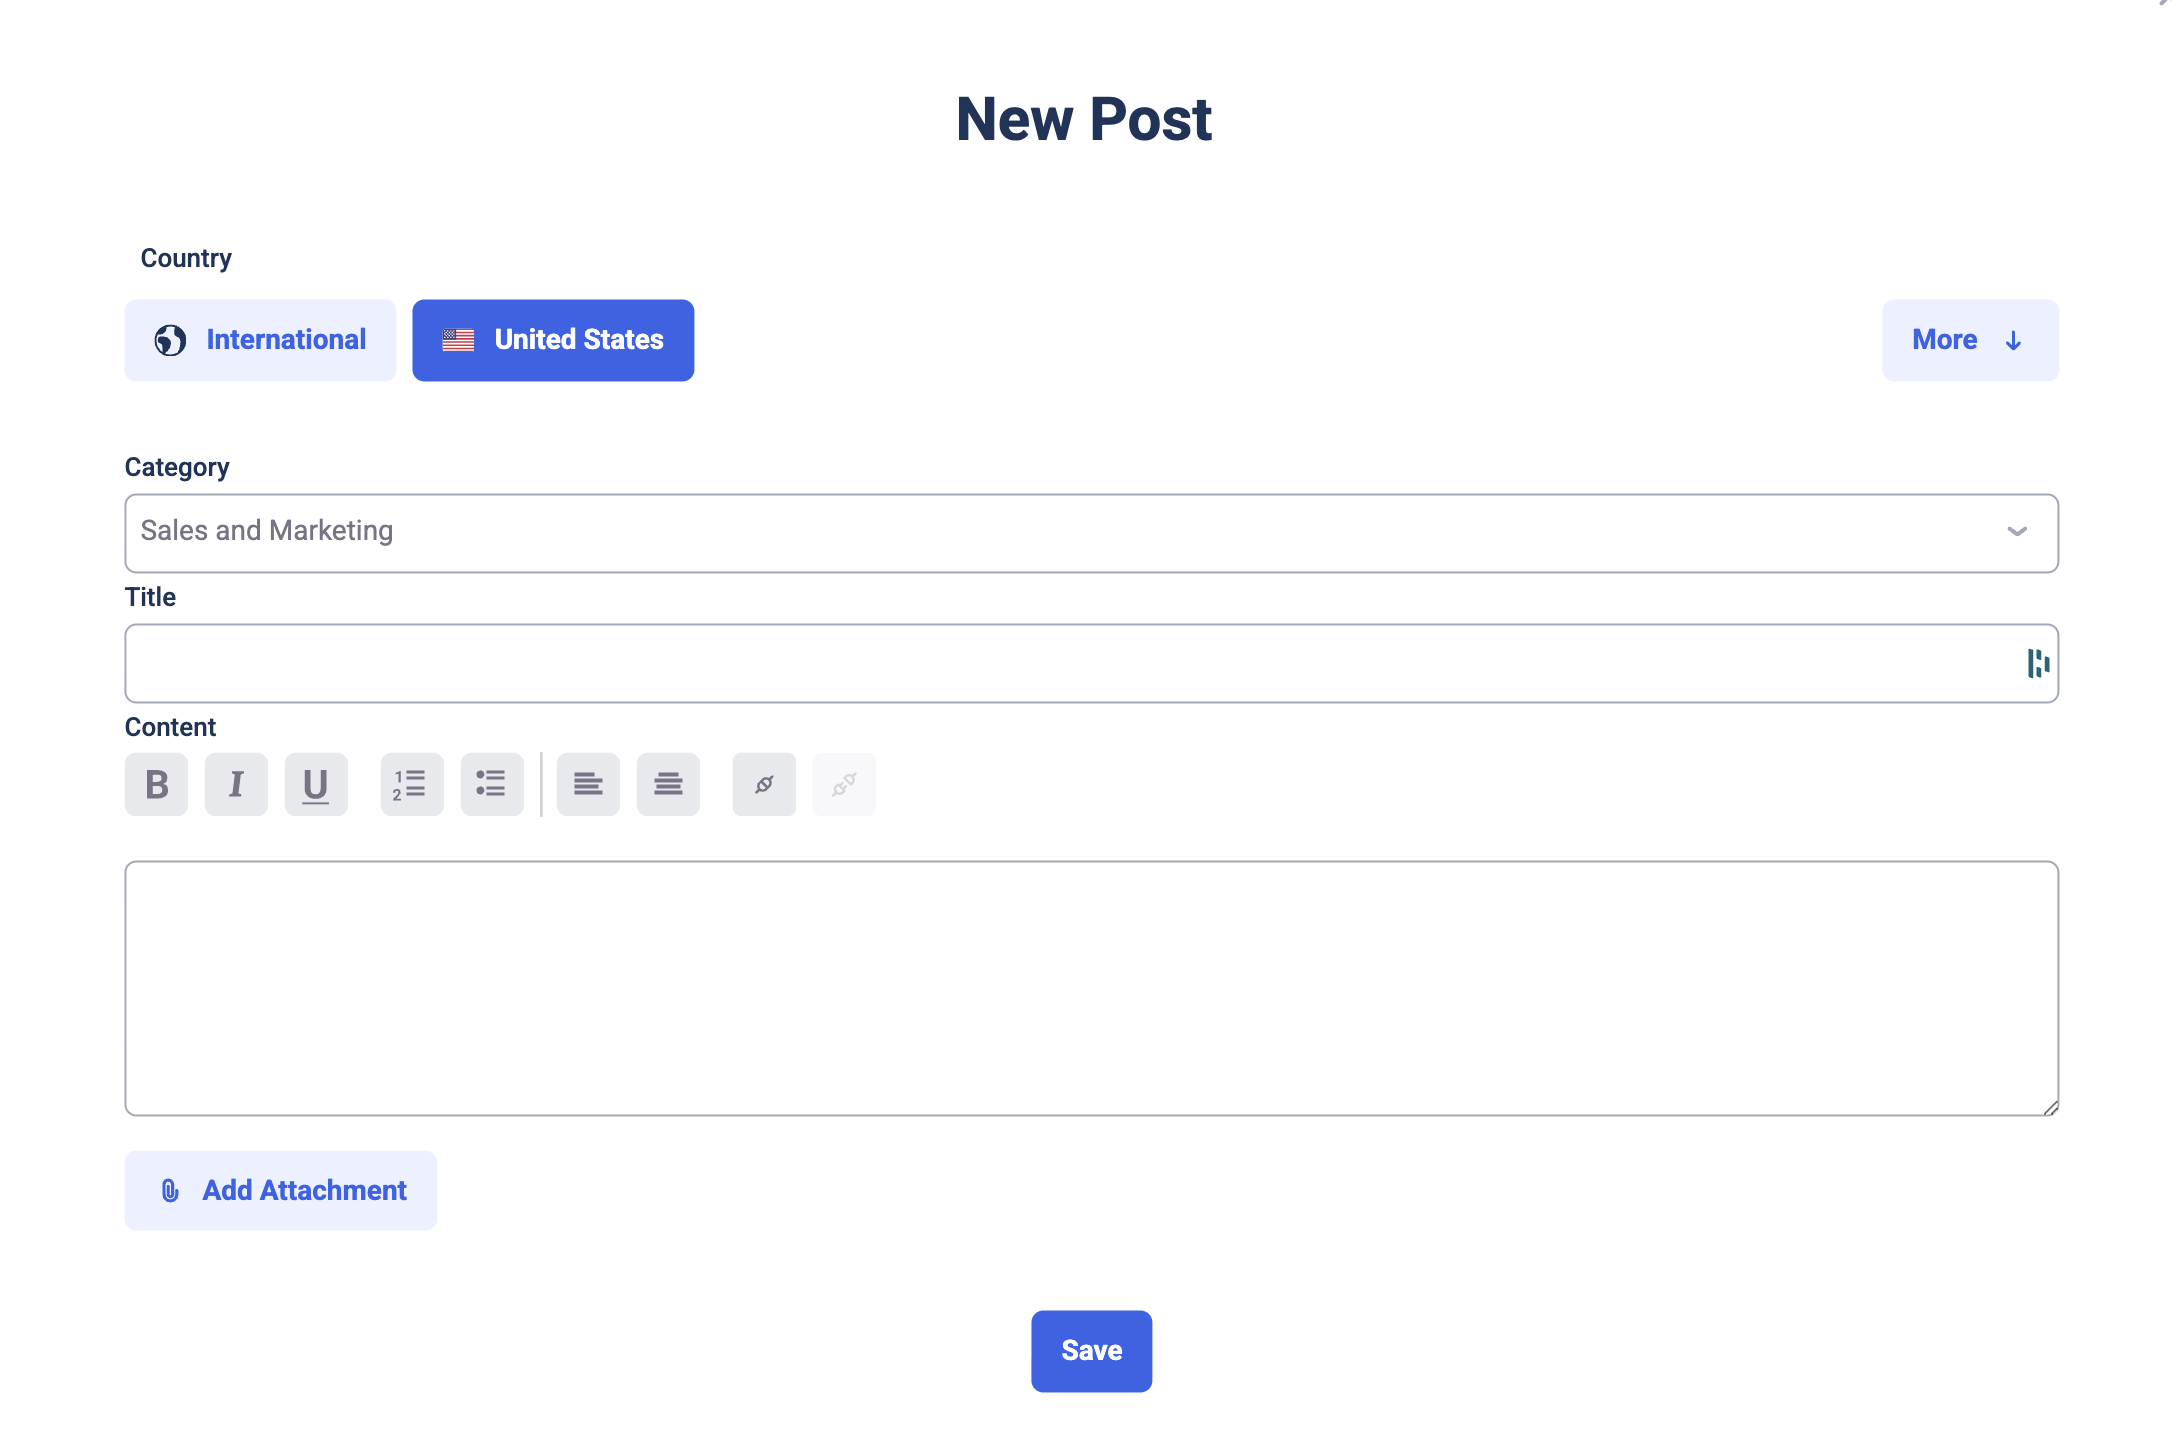Insert a numbered list
Viewport: 2172px width, 1440px height.
[x=412, y=784]
